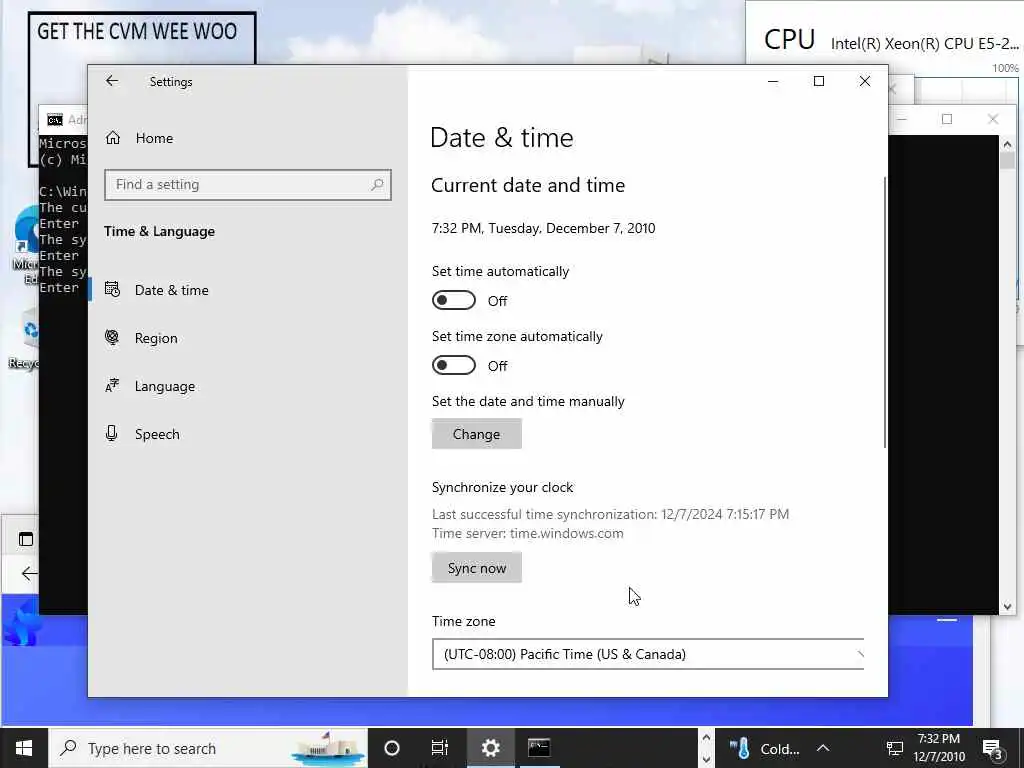The height and width of the screenshot is (768, 1024).
Task: Click the taskbar toolbar down chevron
Action: coord(706,759)
